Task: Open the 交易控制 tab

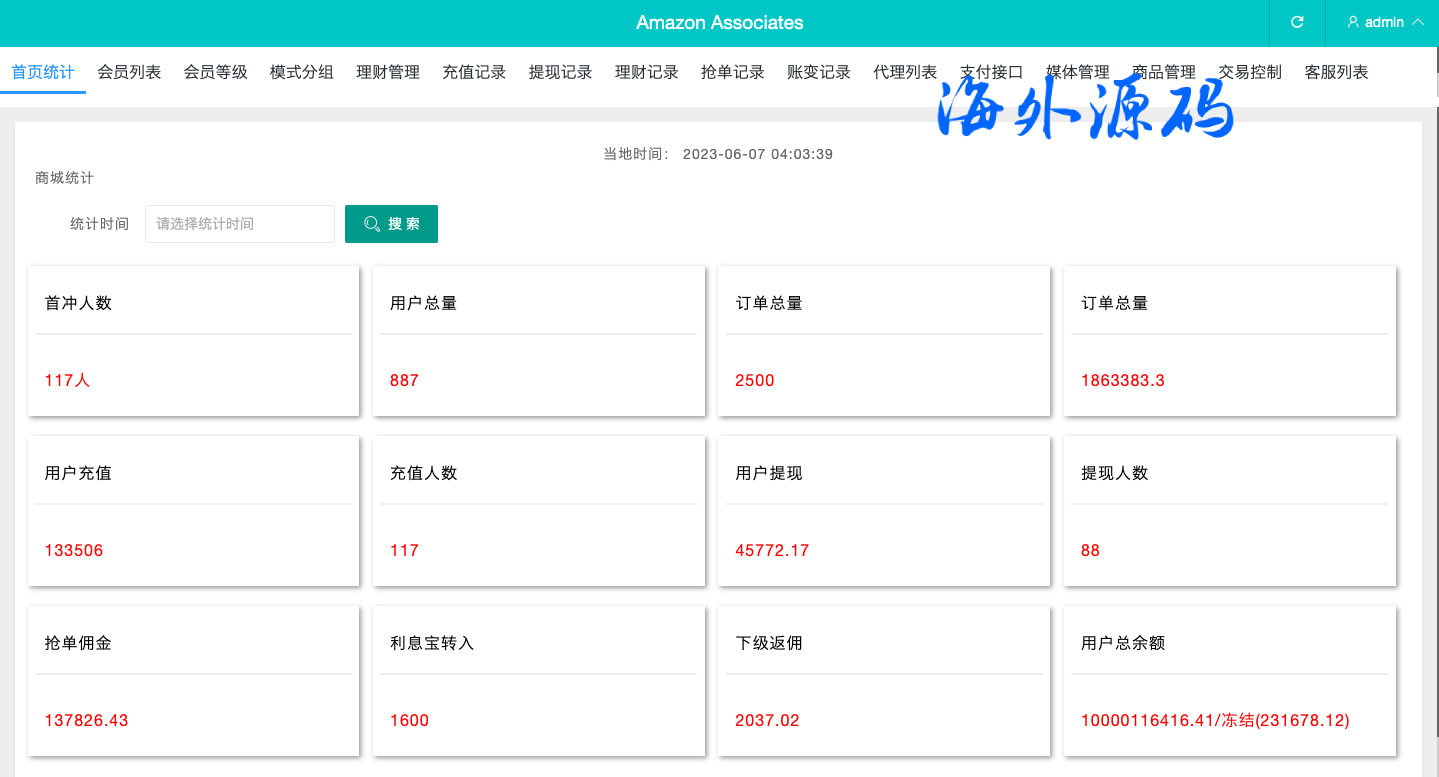Action: coord(1250,72)
